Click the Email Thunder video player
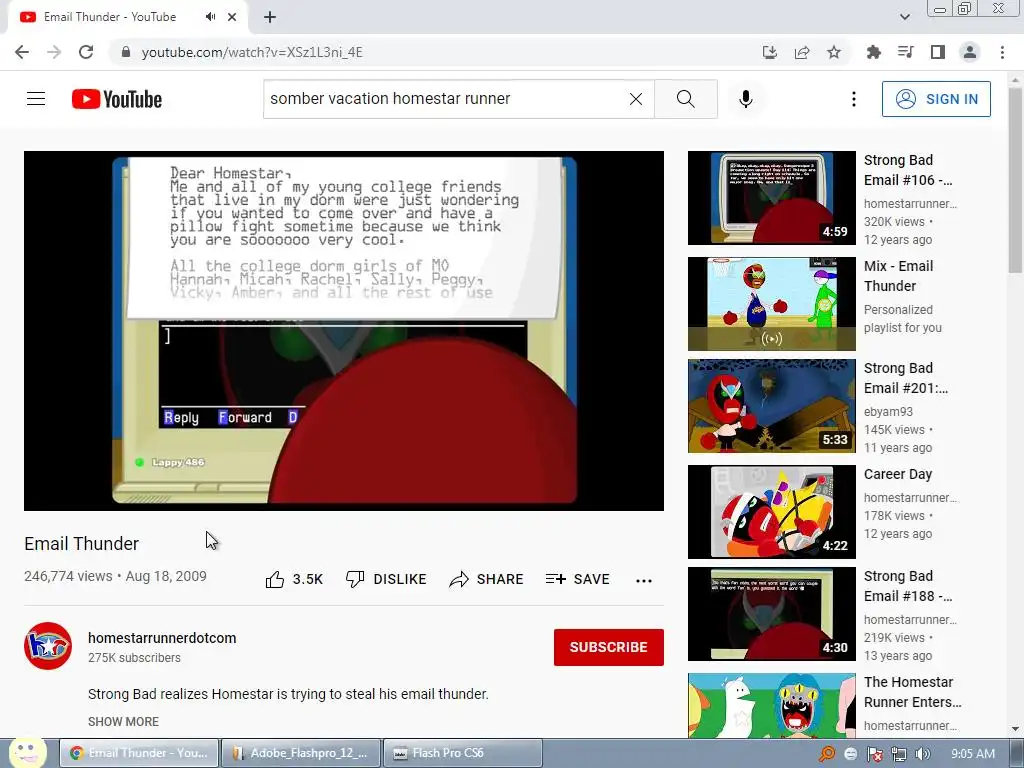 [344, 330]
